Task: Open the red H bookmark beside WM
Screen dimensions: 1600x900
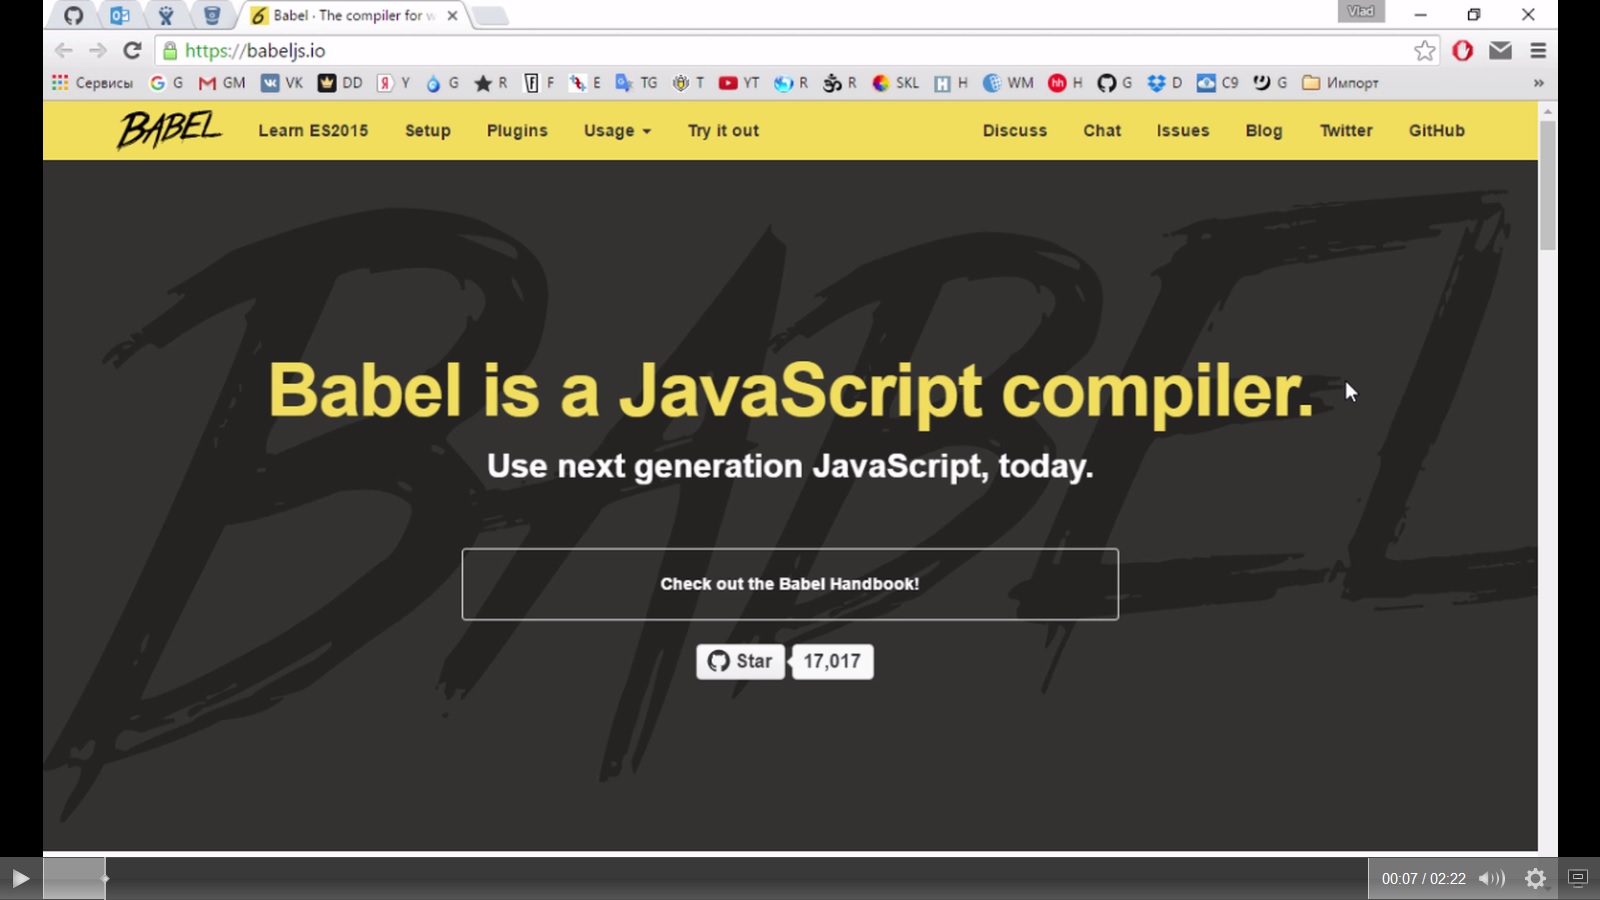Action: click(1065, 83)
